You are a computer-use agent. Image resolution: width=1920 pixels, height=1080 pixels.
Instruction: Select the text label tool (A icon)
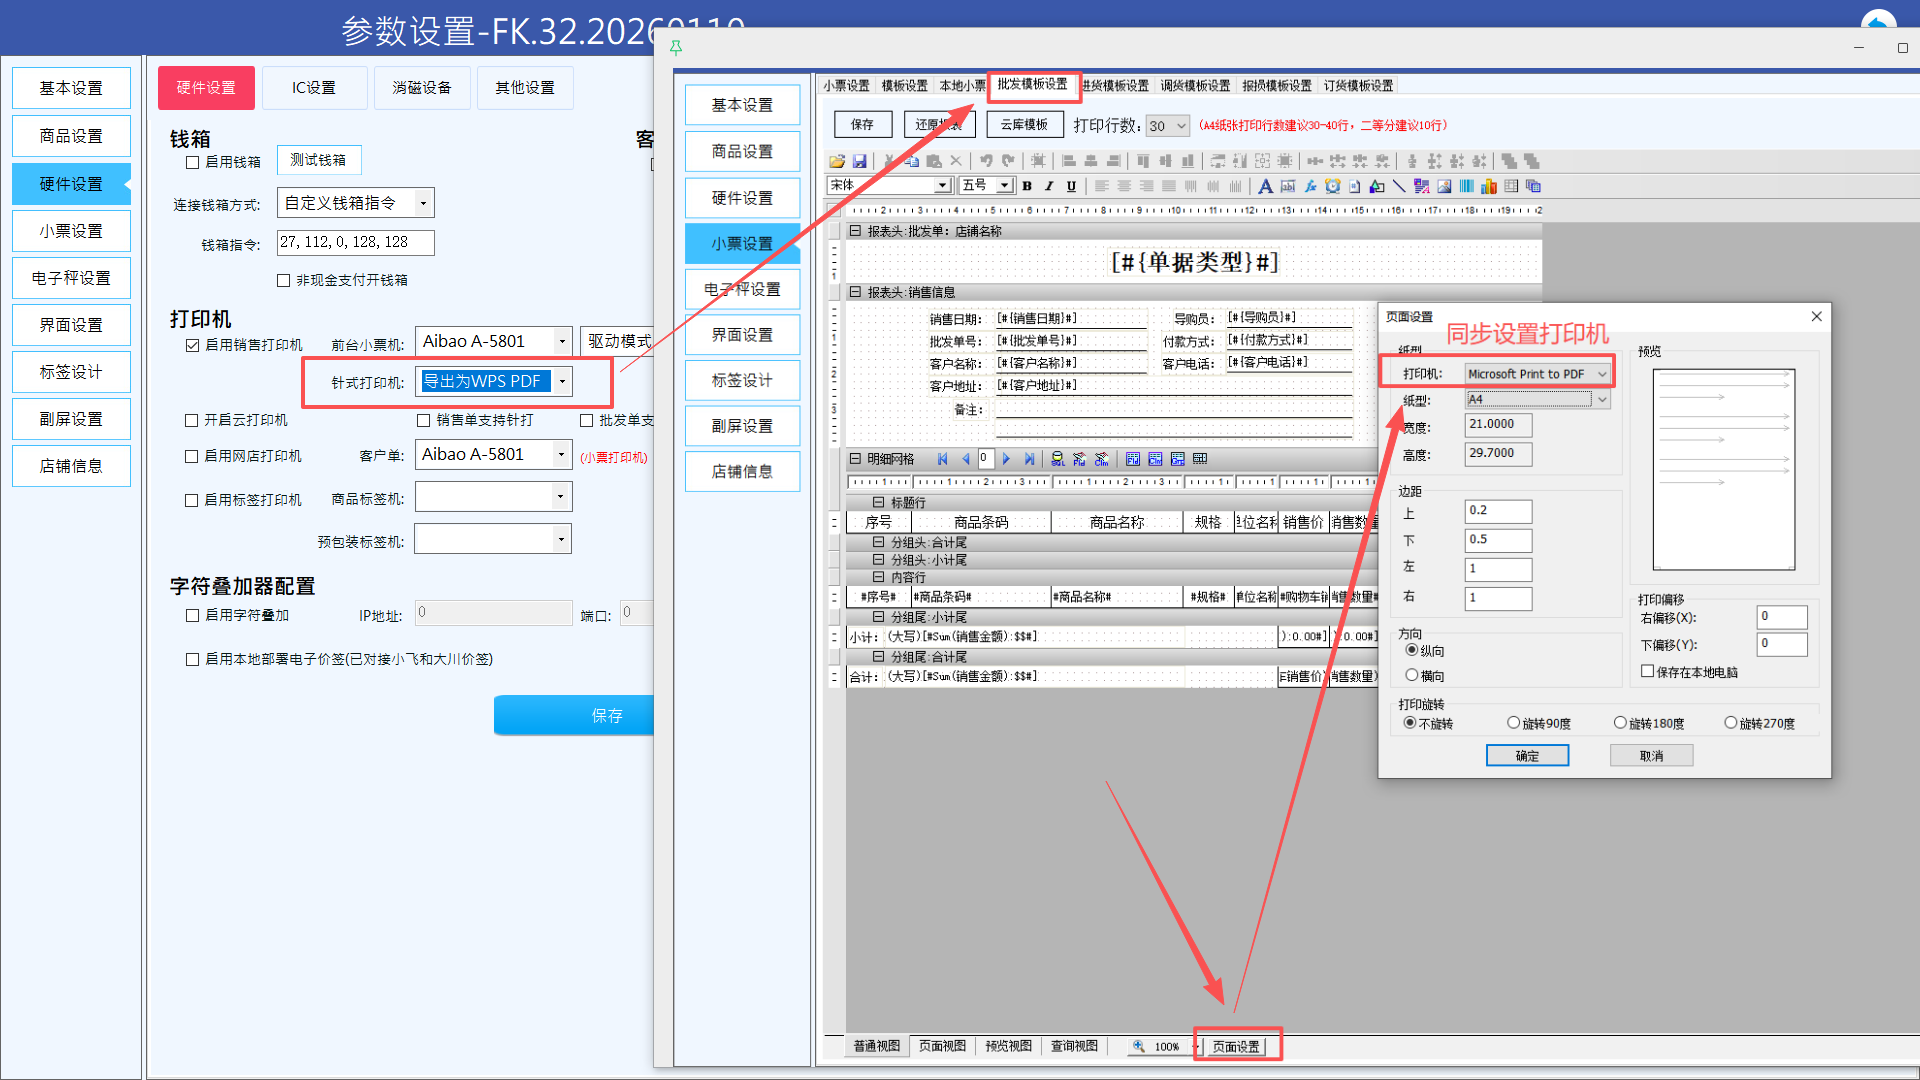1265,186
